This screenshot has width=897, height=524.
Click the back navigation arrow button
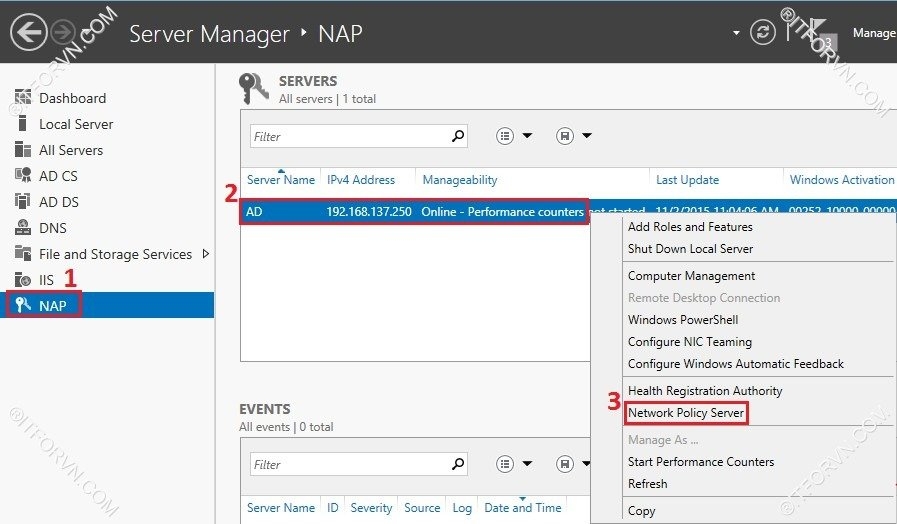29,33
